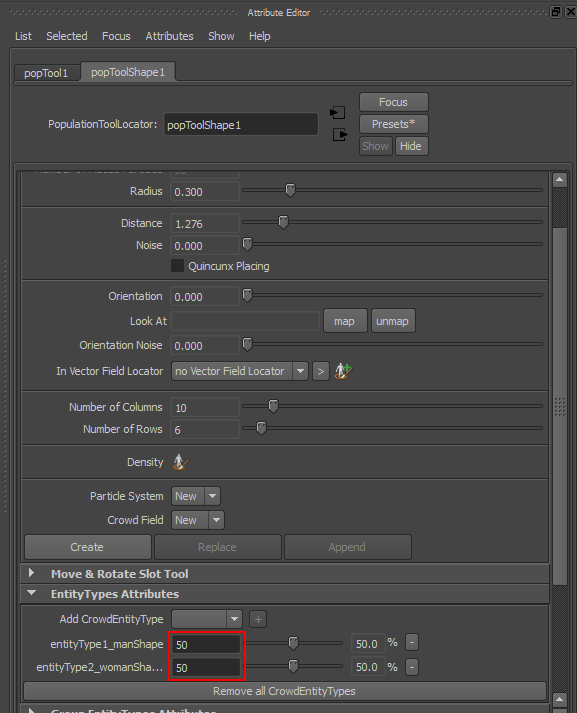Click the scrollbar up arrow
The image size is (577, 713).
pos(560,180)
